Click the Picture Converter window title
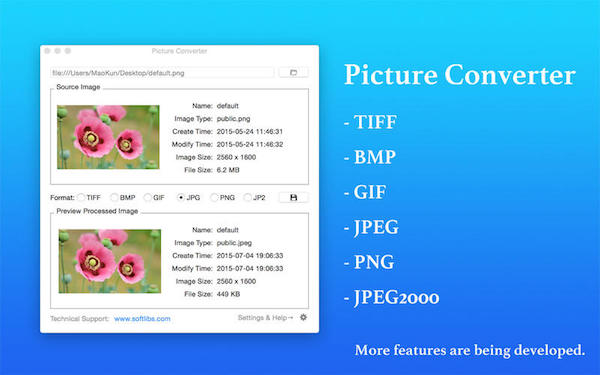The height and width of the screenshot is (375, 600). pos(179,51)
